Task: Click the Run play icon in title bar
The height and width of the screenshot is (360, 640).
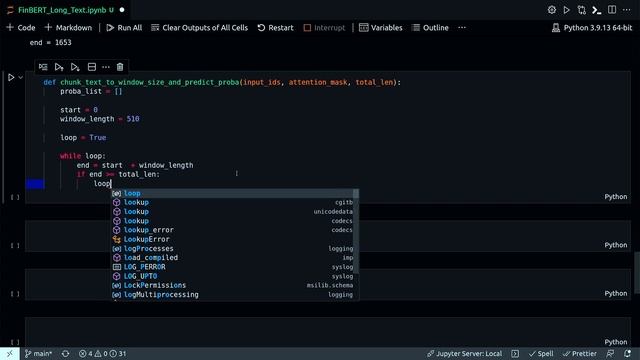Action: [567, 10]
